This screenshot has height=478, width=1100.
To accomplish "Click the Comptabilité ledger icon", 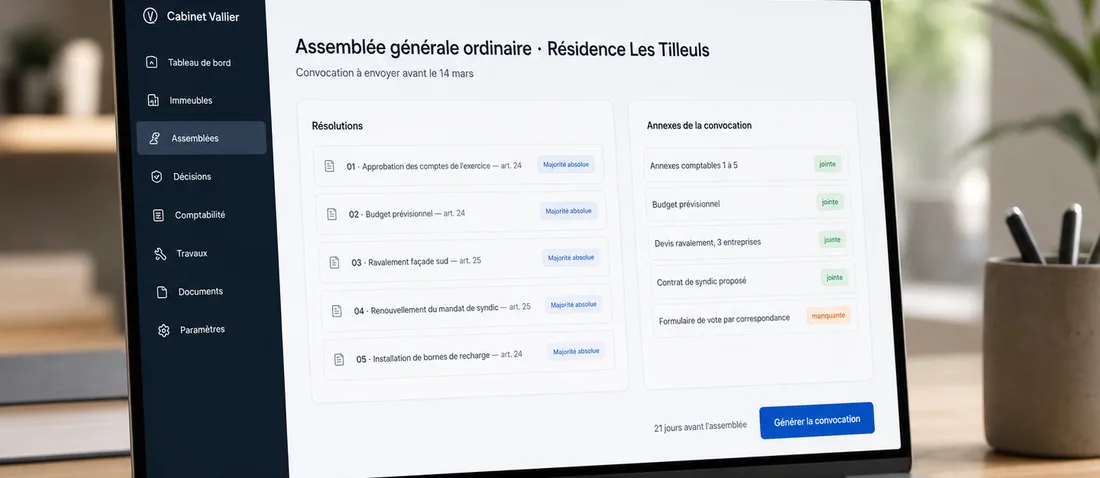I will 159,215.
